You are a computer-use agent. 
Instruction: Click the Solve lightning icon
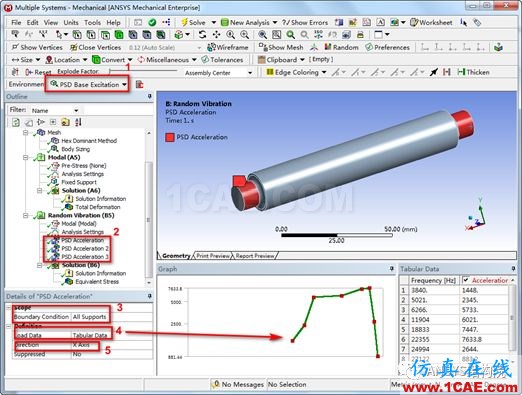pos(184,22)
